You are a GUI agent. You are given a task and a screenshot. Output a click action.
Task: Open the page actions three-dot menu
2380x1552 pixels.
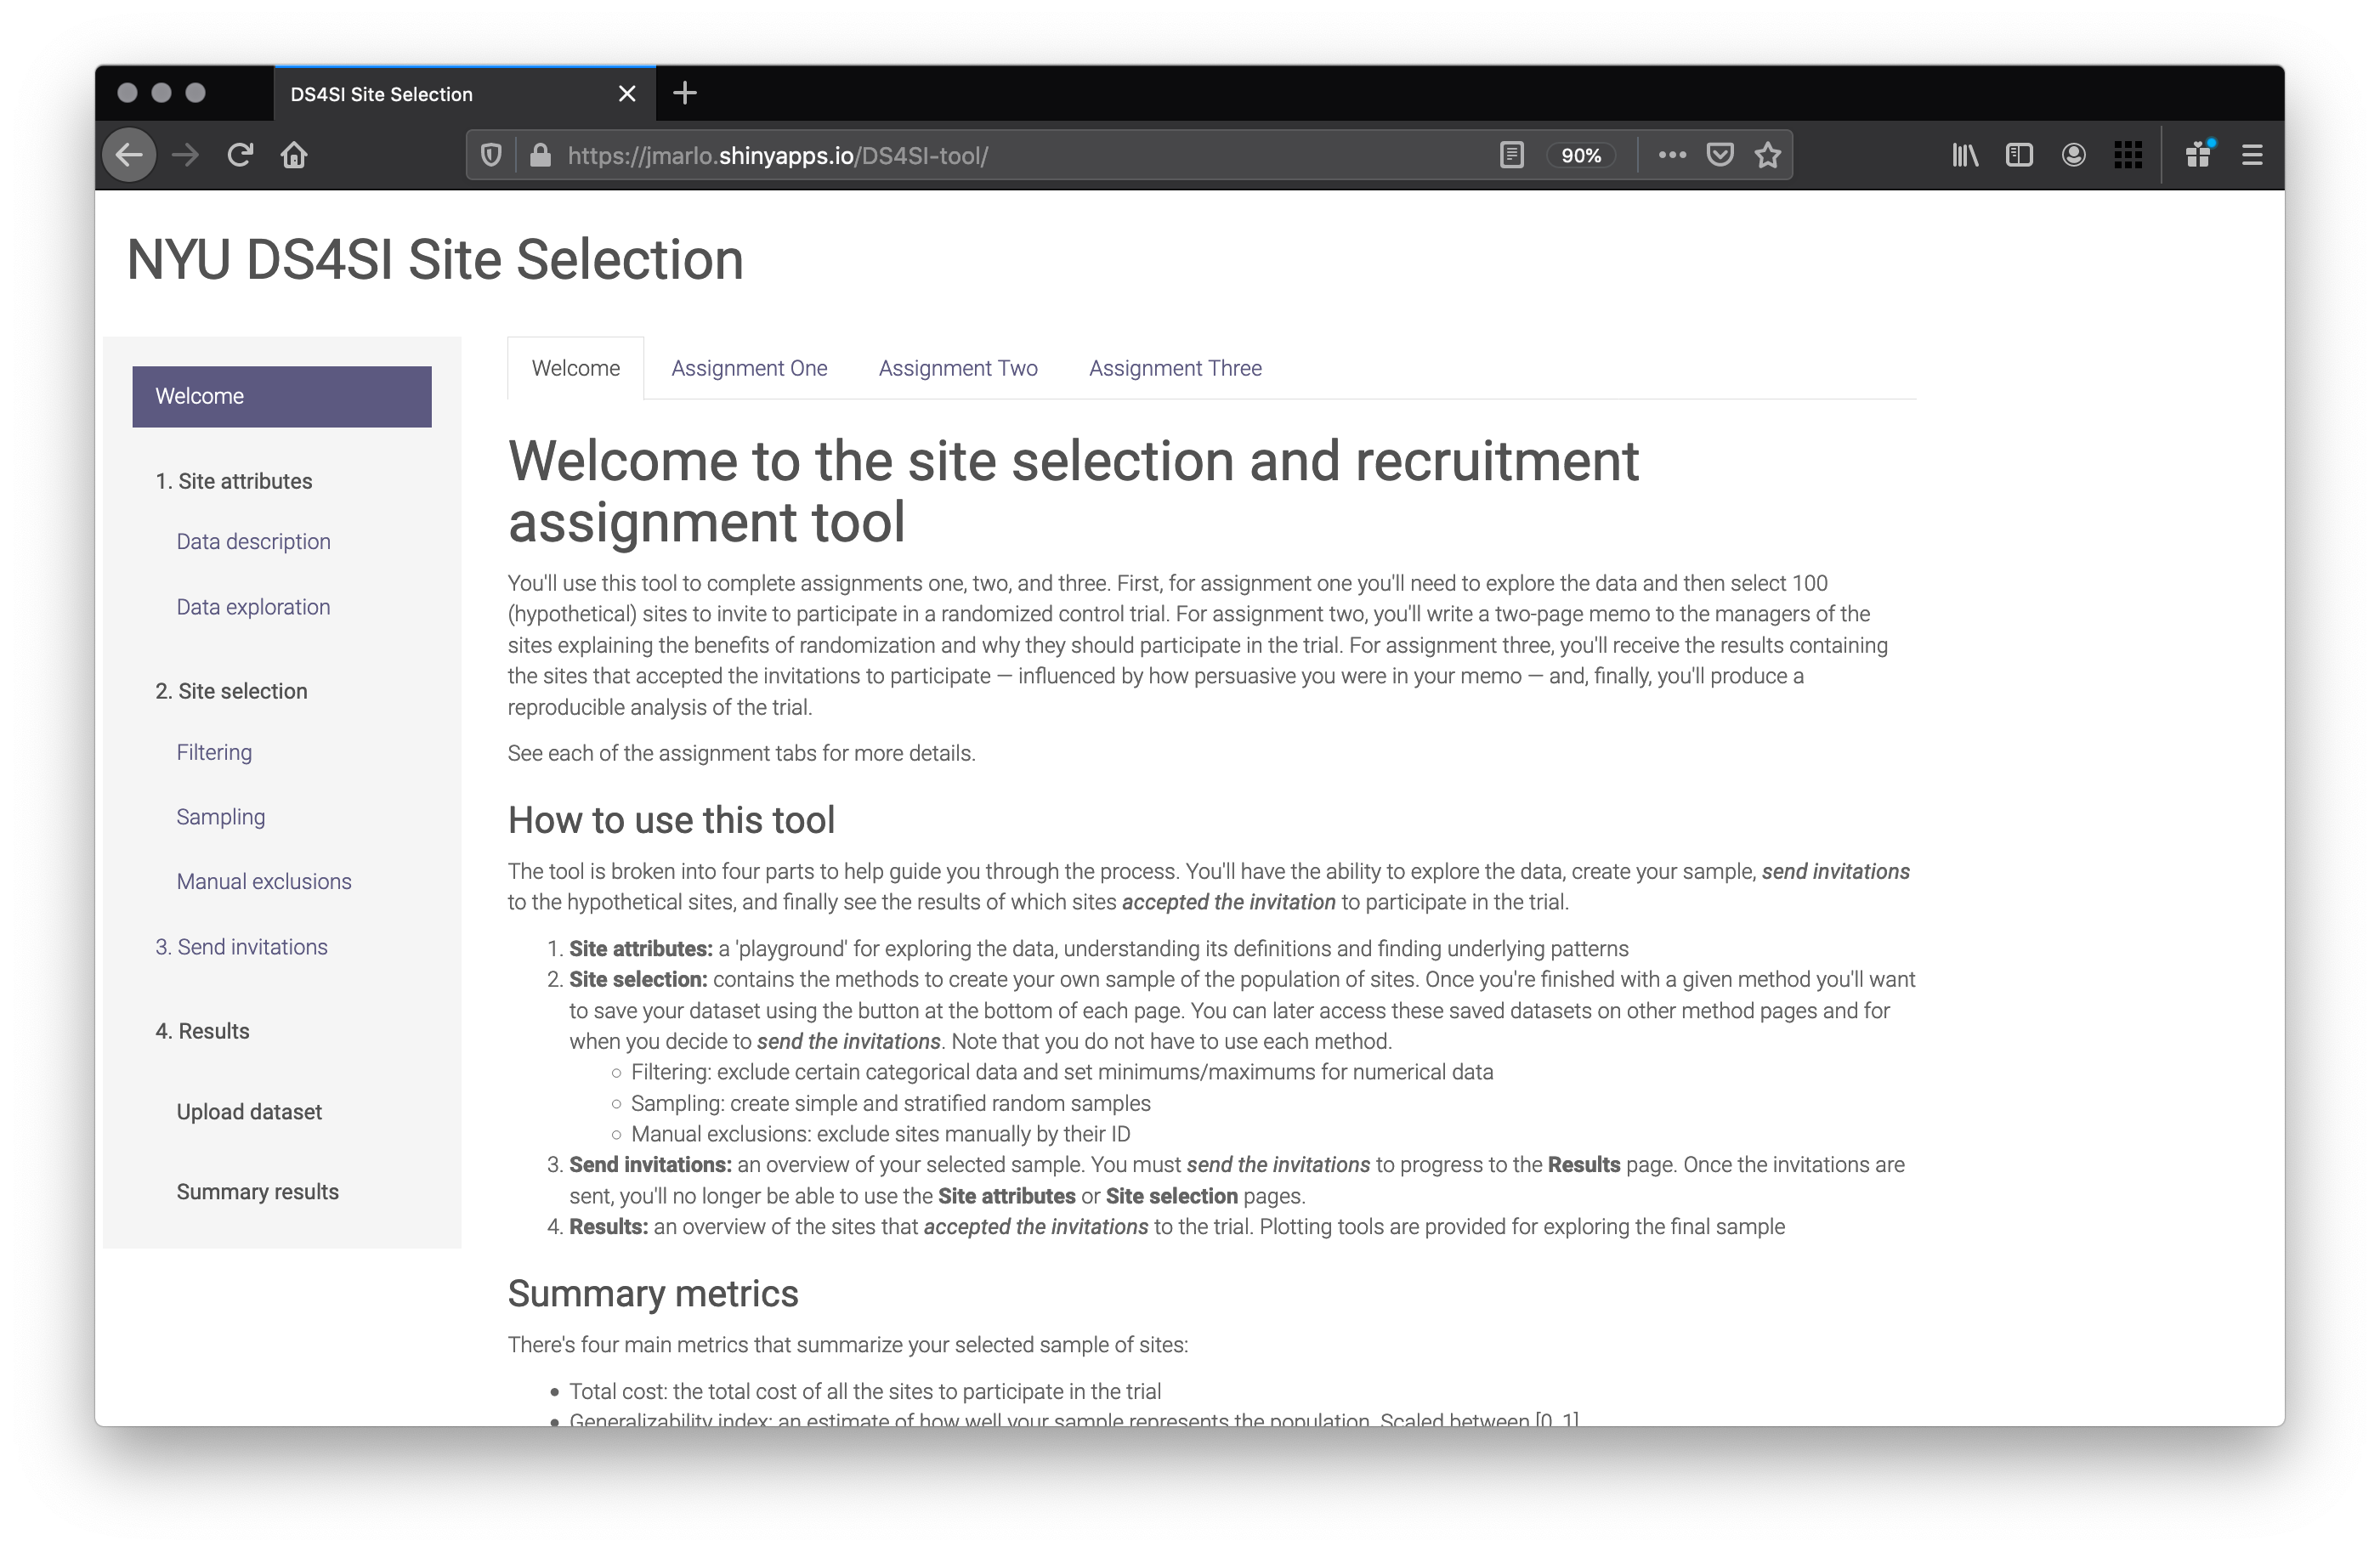pos(1672,155)
